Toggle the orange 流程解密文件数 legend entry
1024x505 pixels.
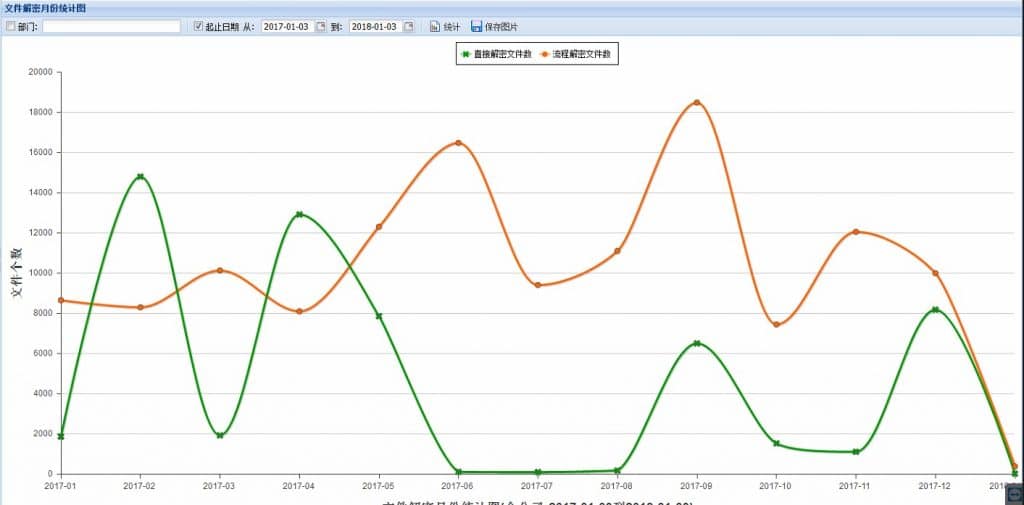coord(575,55)
